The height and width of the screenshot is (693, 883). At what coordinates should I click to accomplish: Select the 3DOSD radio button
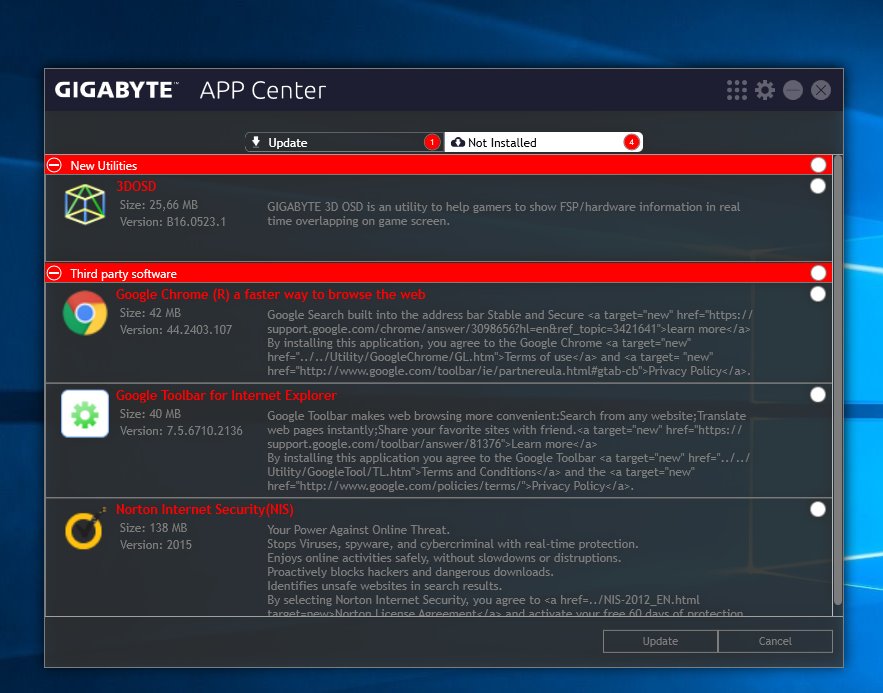817,185
